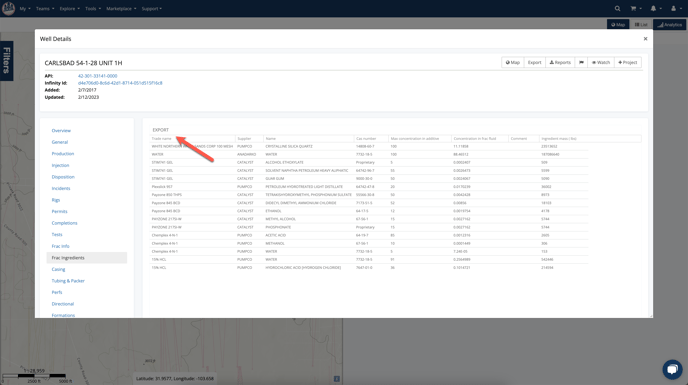
Task: Click the Reports button
Action: pos(560,62)
